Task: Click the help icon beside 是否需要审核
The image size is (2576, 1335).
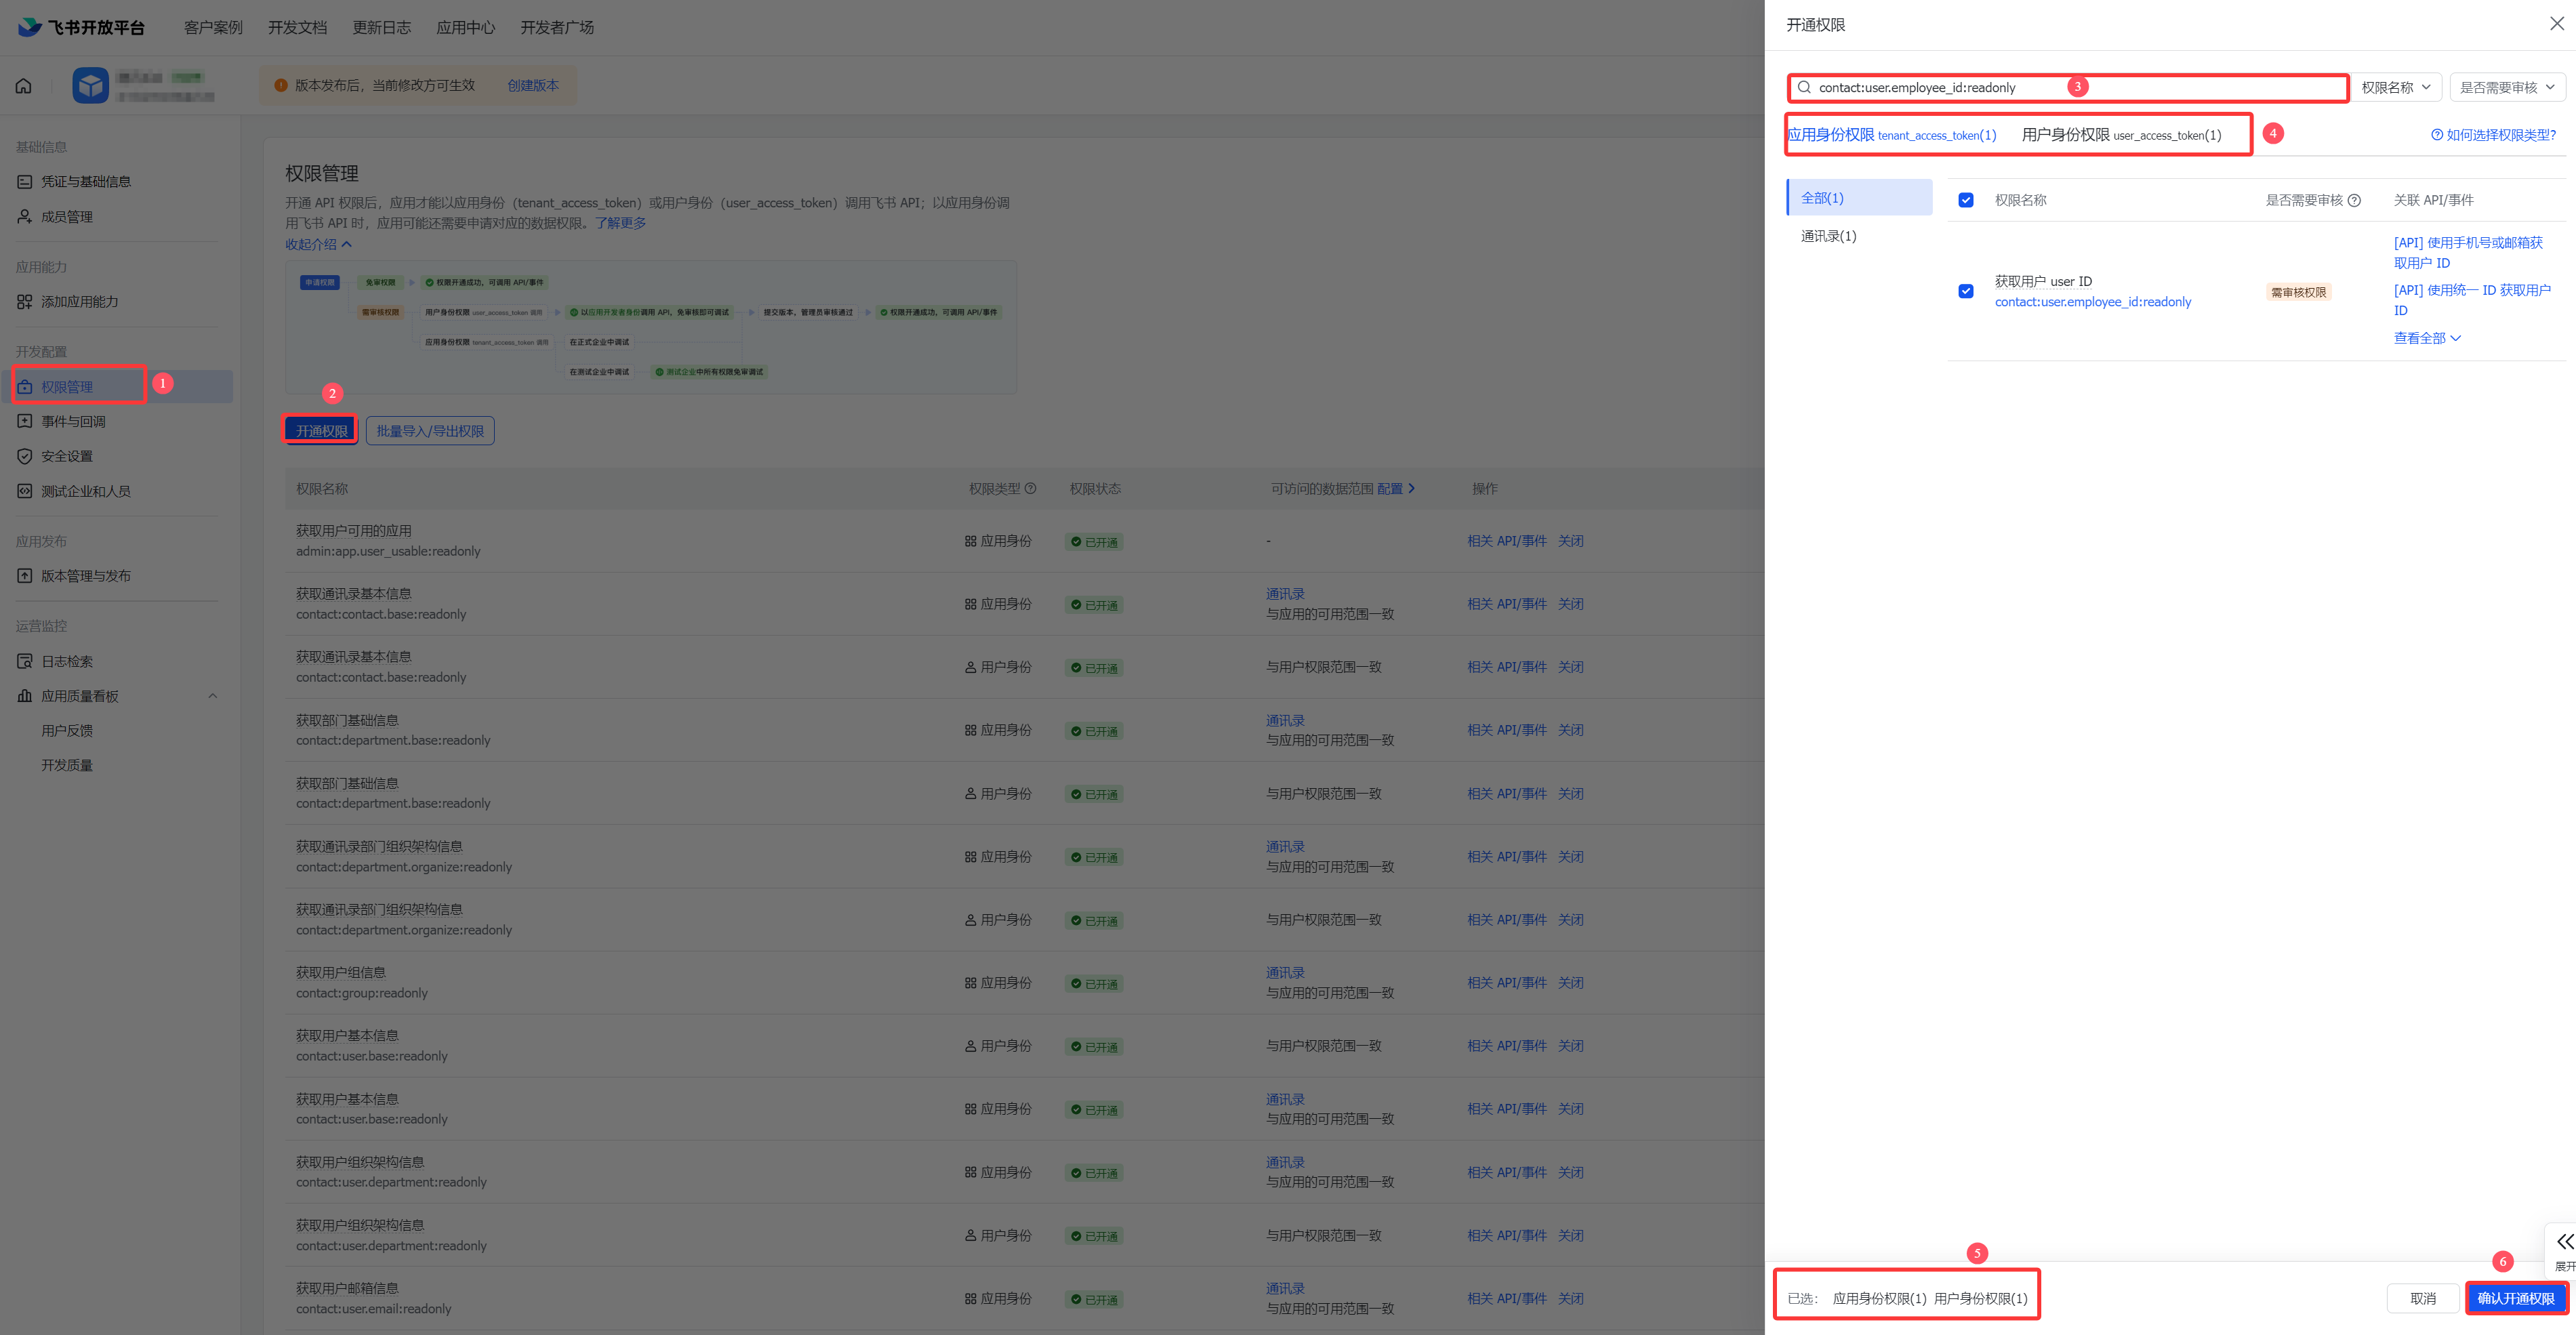Action: pyautogui.click(x=2354, y=200)
